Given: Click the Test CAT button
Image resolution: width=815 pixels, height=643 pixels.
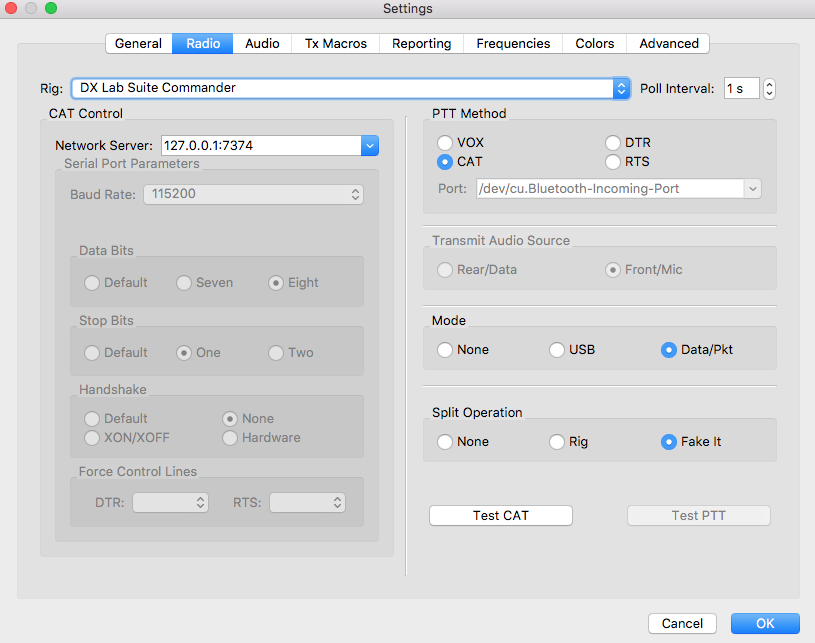Looking at the screenshot, I should coord(500,516).
